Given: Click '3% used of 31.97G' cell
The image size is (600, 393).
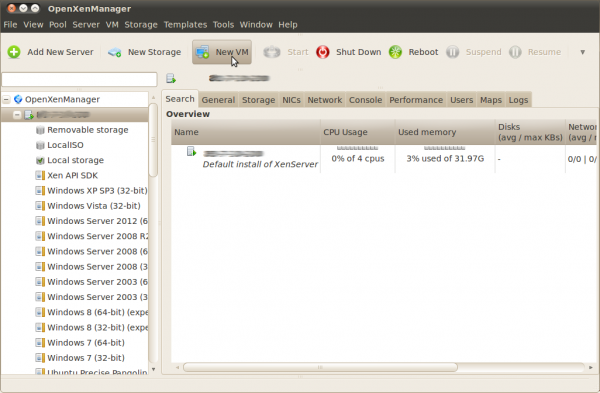Looking at the screenshot, I should (x=445, y=158).
